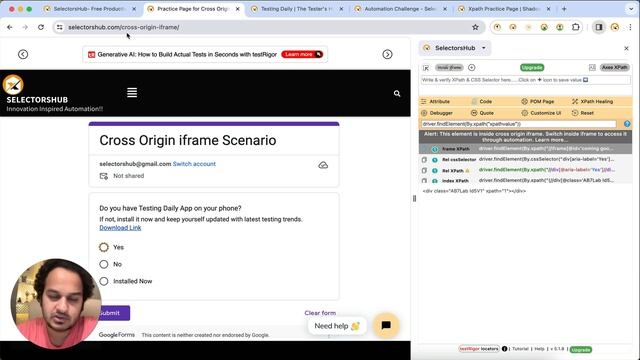Open a new browser tab
Image resolution: width=640 pixels, height=360 pixels.
pyautogui.click(x=564, y=9)
